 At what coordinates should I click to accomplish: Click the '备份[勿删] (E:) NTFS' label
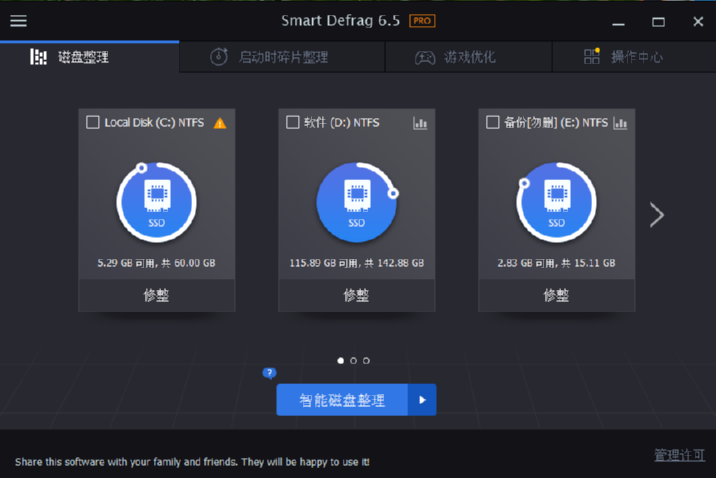coord(556,122)
